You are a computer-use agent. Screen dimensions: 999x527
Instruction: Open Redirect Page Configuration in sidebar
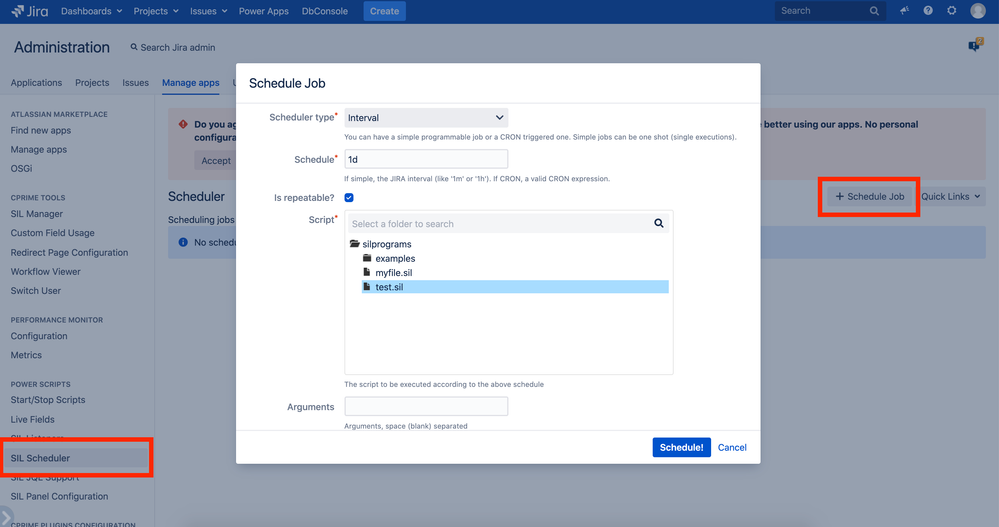pyautogui.click(x=69, y=252)
